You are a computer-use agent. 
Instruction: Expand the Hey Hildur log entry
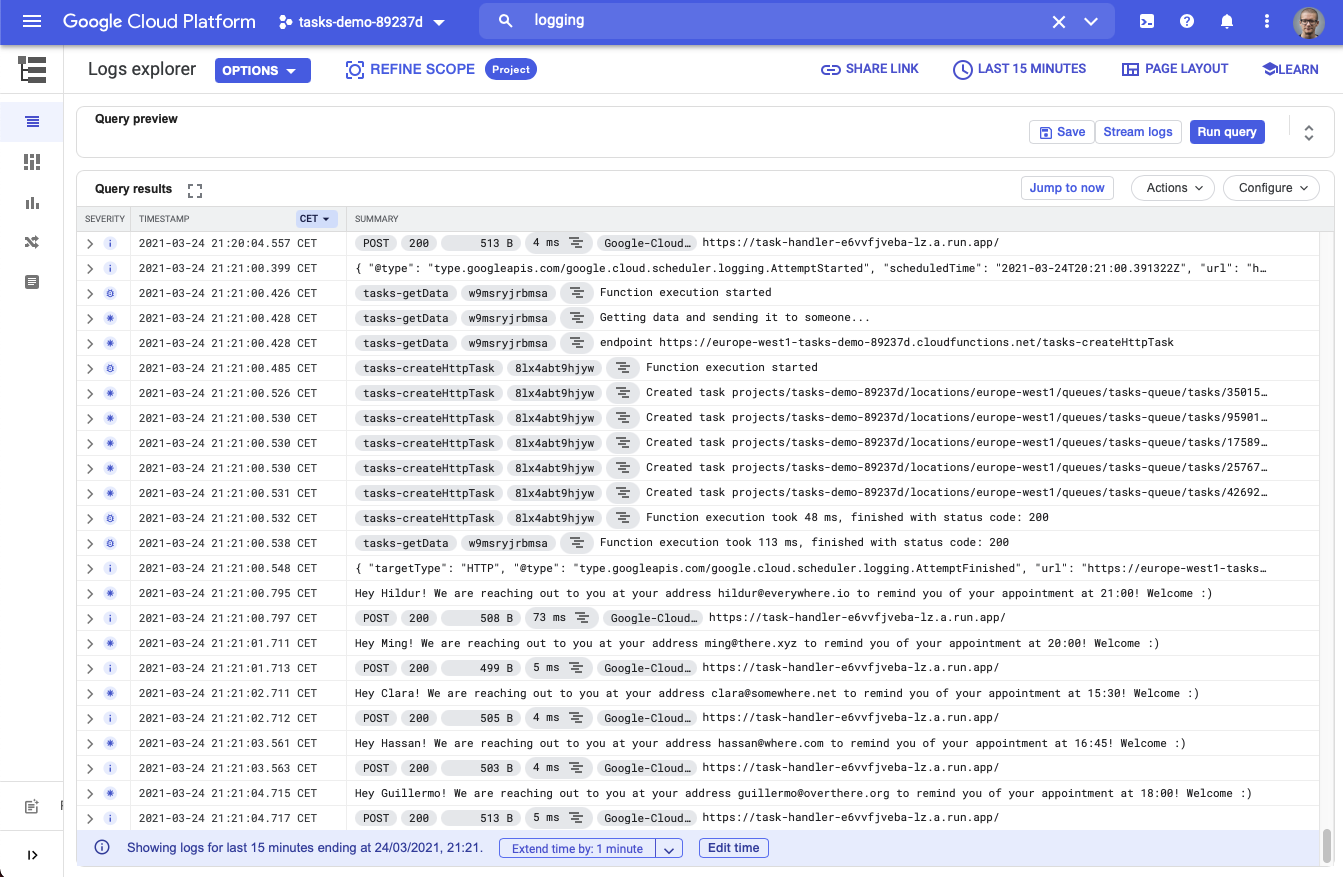90,593
